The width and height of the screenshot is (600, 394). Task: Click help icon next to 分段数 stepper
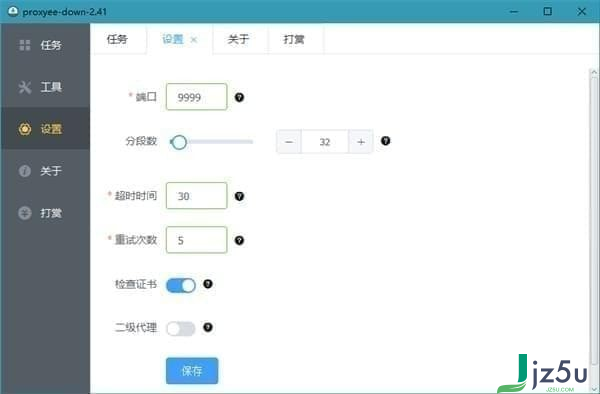pyautogui.click(x=386, y=141)
